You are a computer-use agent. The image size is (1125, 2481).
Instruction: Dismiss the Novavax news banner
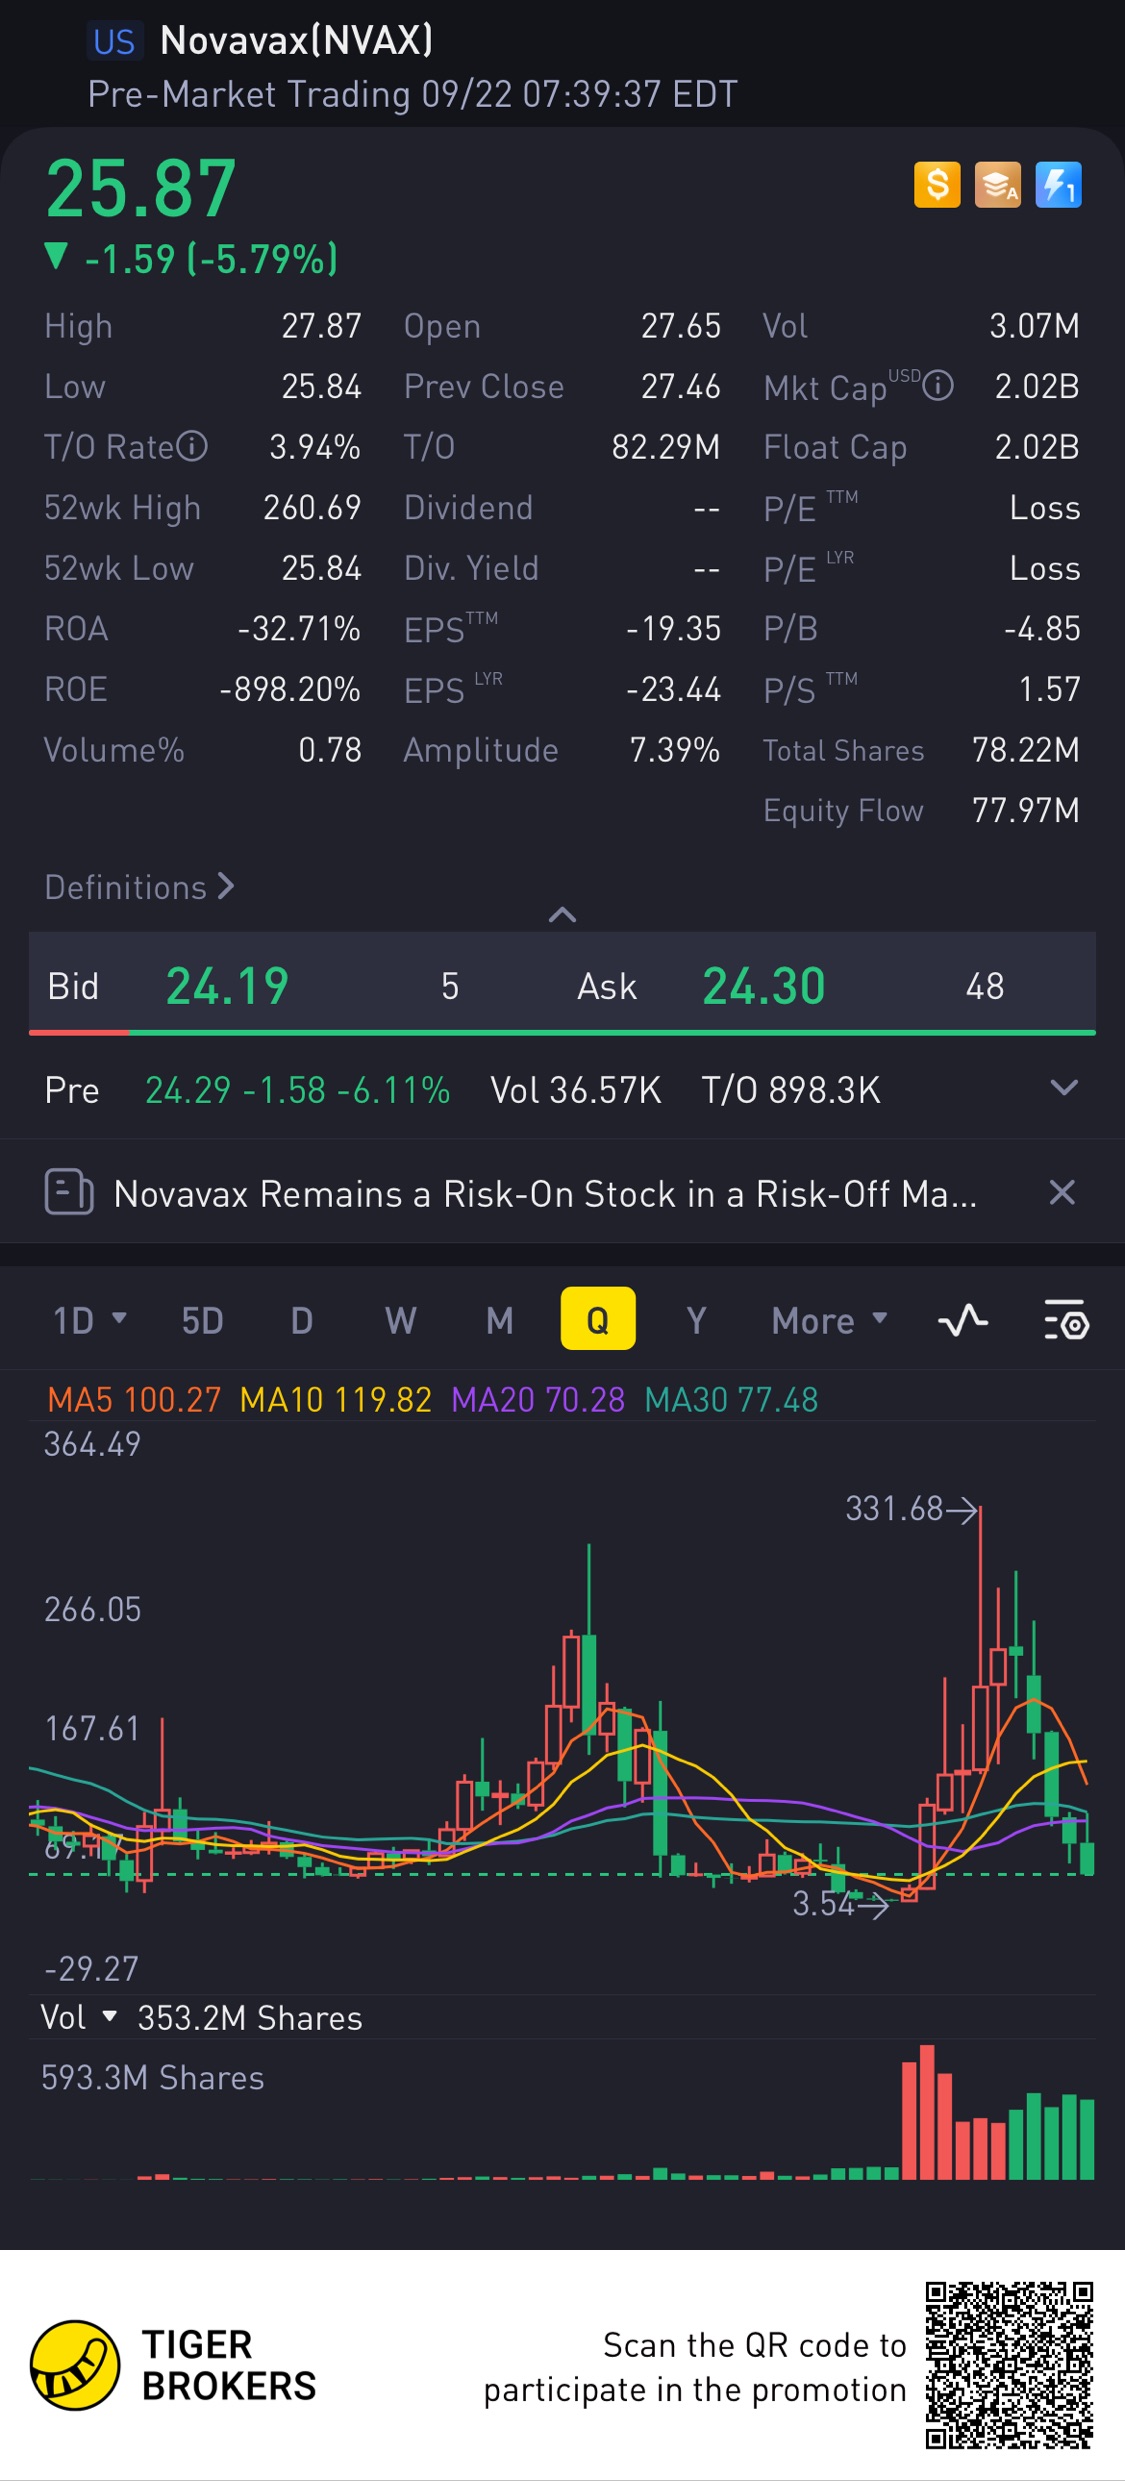(x=1062, y=1192)
